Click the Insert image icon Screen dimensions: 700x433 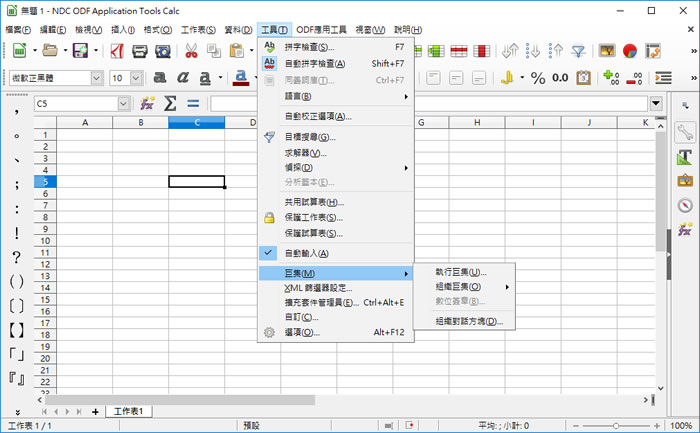tap(607, 51)
